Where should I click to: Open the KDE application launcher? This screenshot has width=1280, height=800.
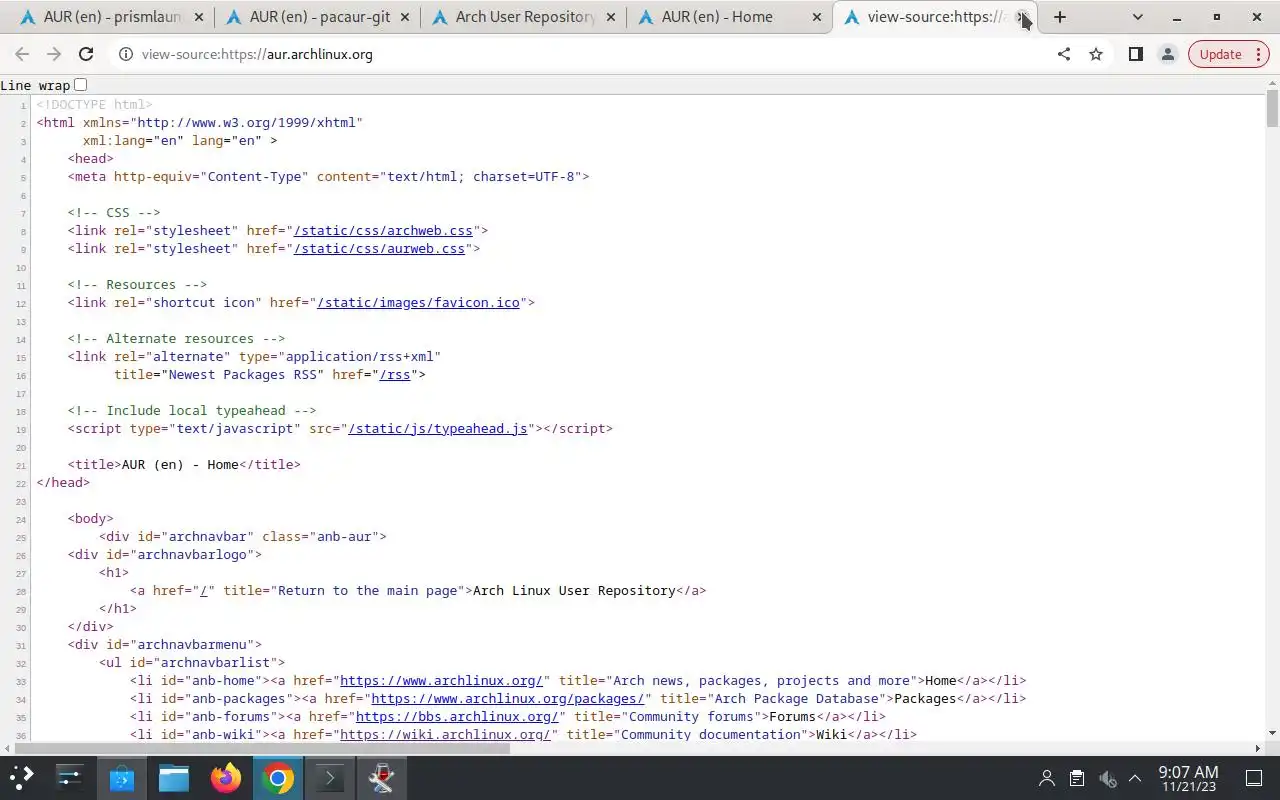[x=22, y=778]
